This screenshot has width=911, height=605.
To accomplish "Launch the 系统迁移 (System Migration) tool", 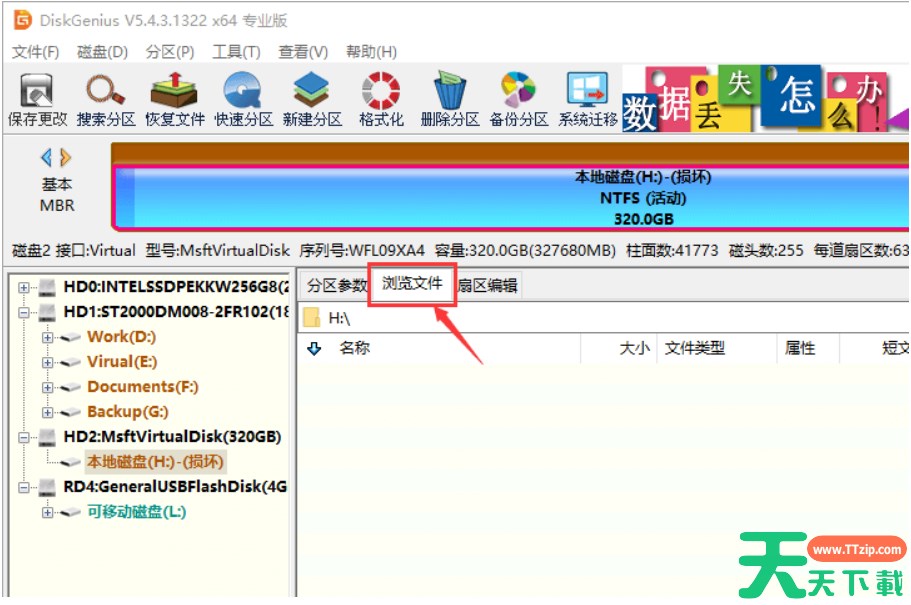I will point(587,93).
